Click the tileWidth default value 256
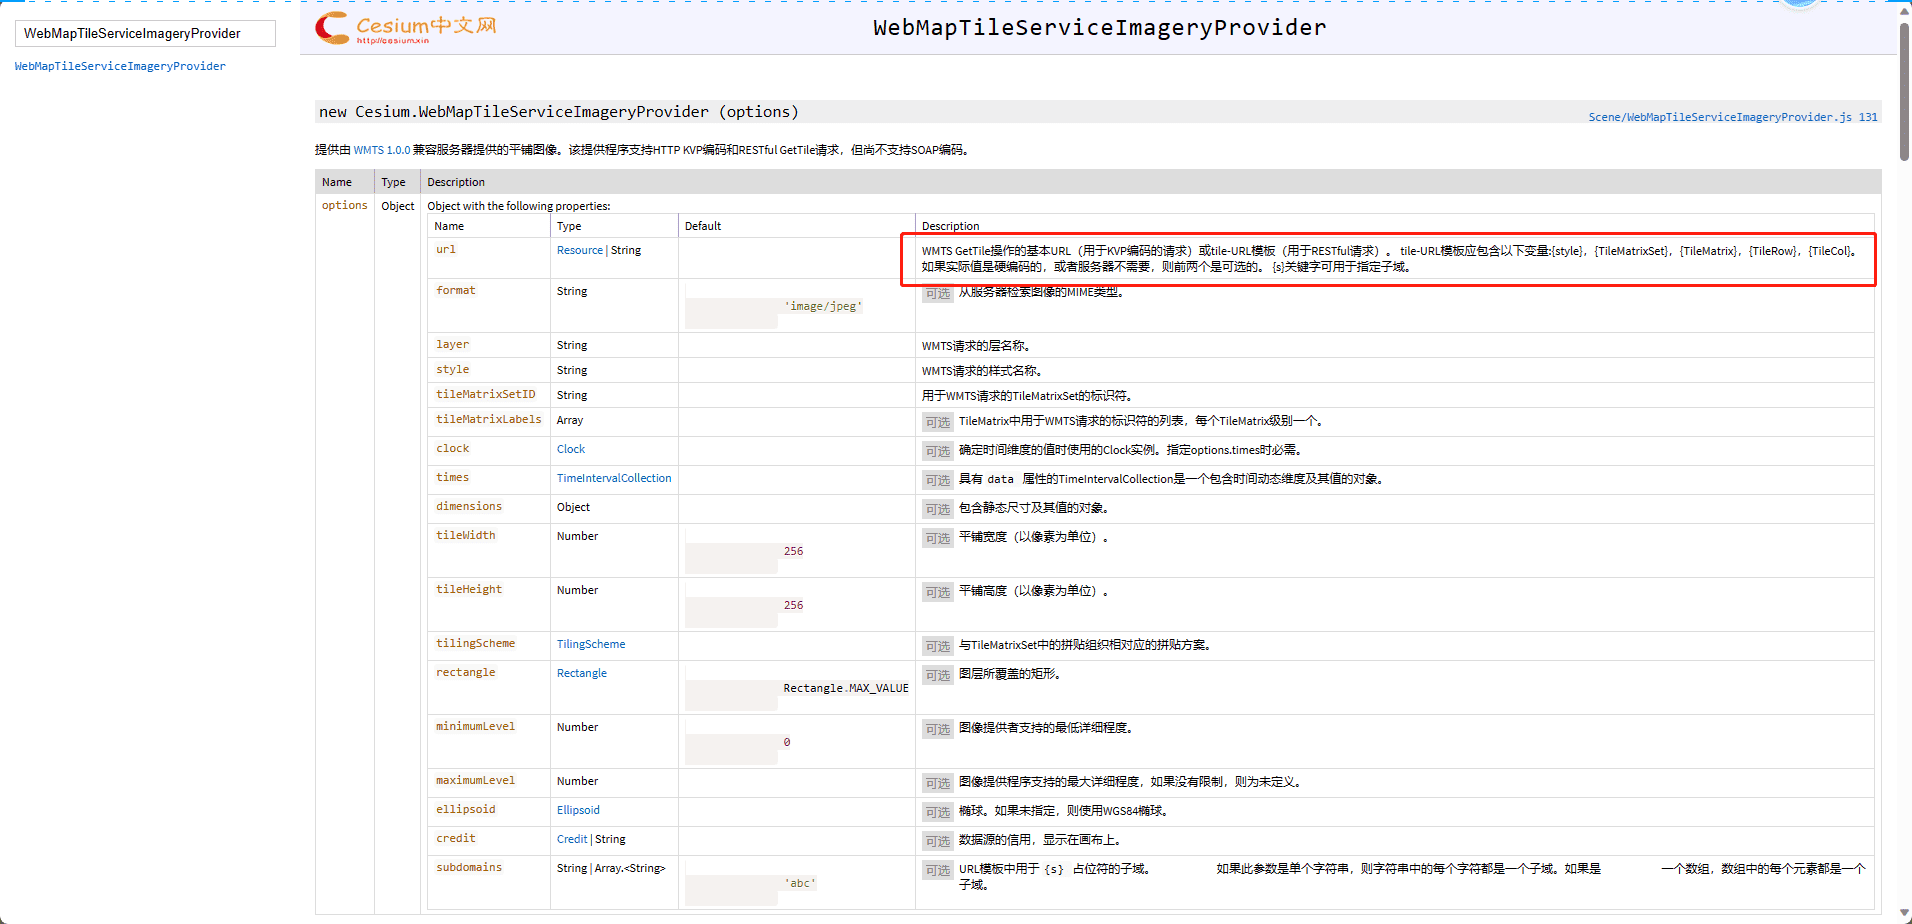 click(793, 551)
